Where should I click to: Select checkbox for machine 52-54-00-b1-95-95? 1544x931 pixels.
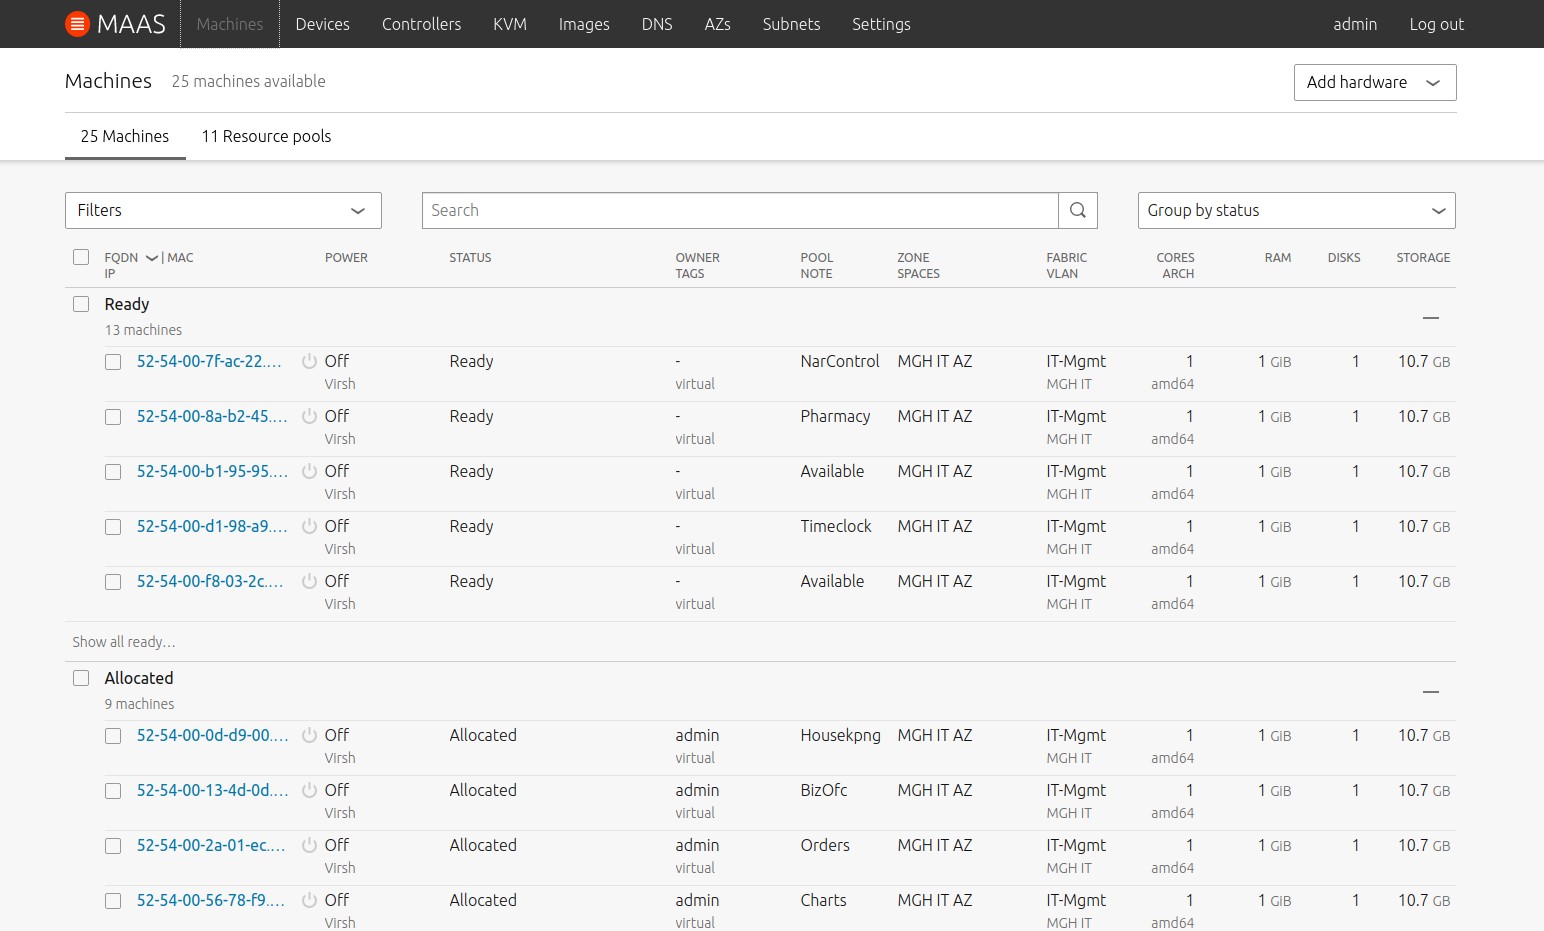[x=113, y=472]
